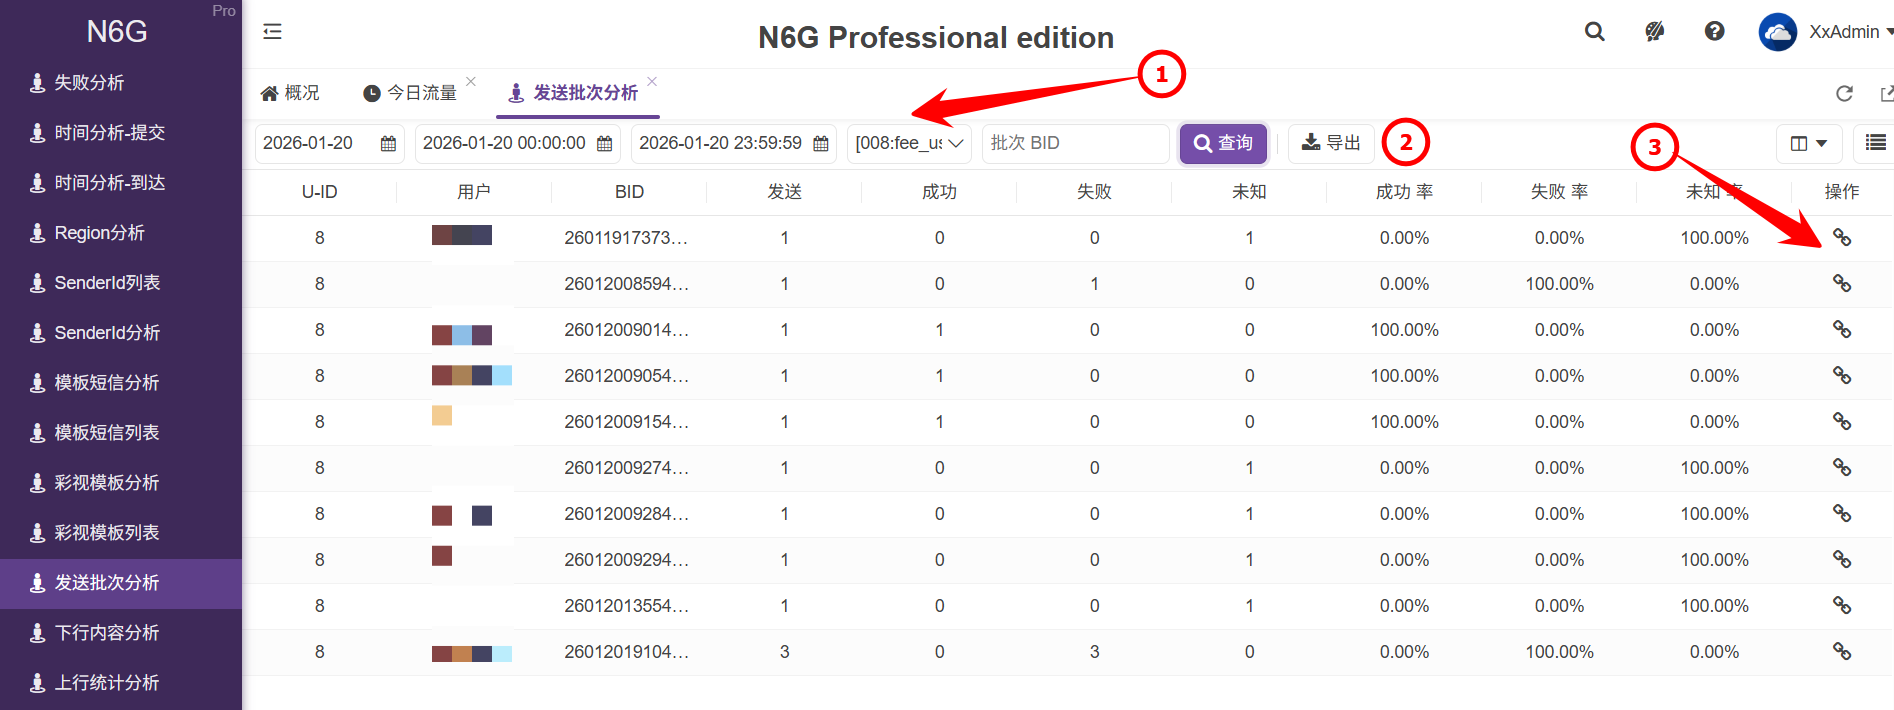The image size is (1894, 710).
Task: Close the 今日流量 tab
Action: [471, 82]
